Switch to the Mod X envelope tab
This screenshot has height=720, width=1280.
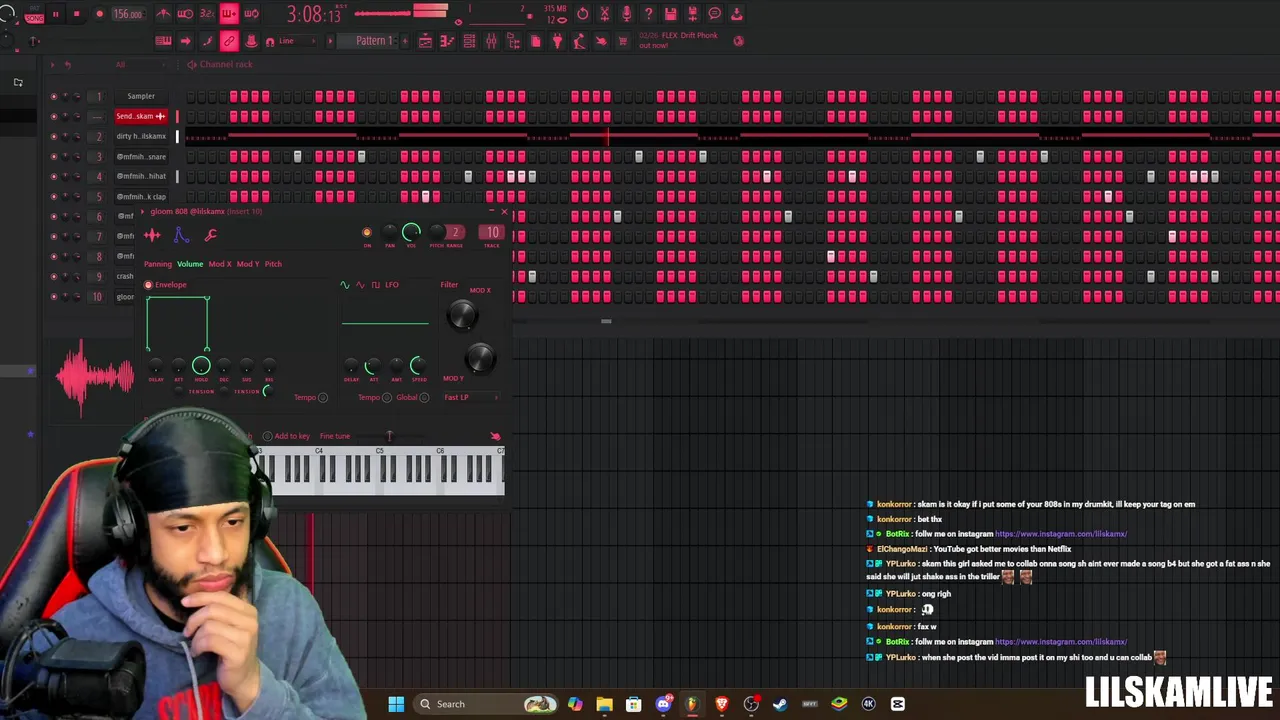coord(220,264)
